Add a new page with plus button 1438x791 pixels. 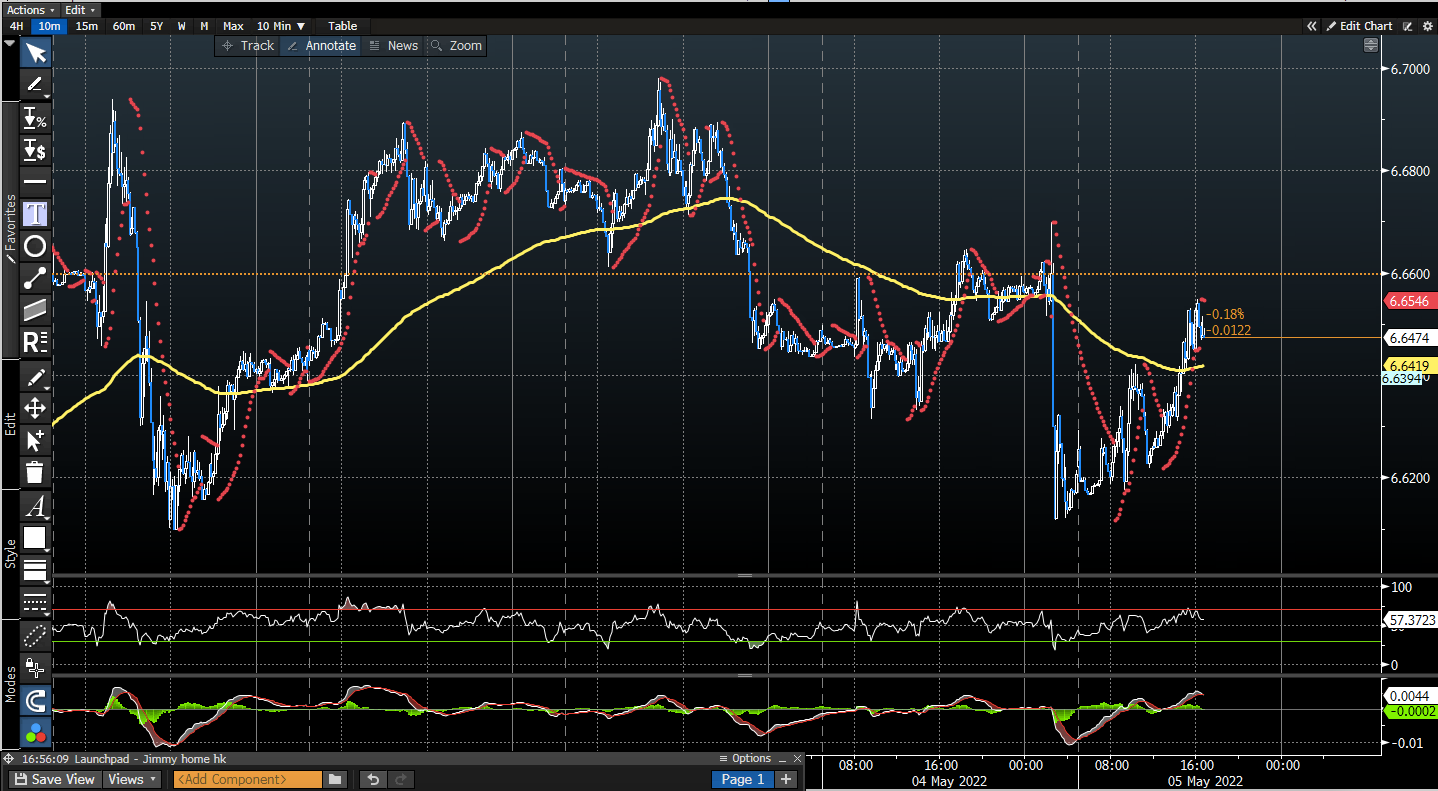[x=787, y=780]
